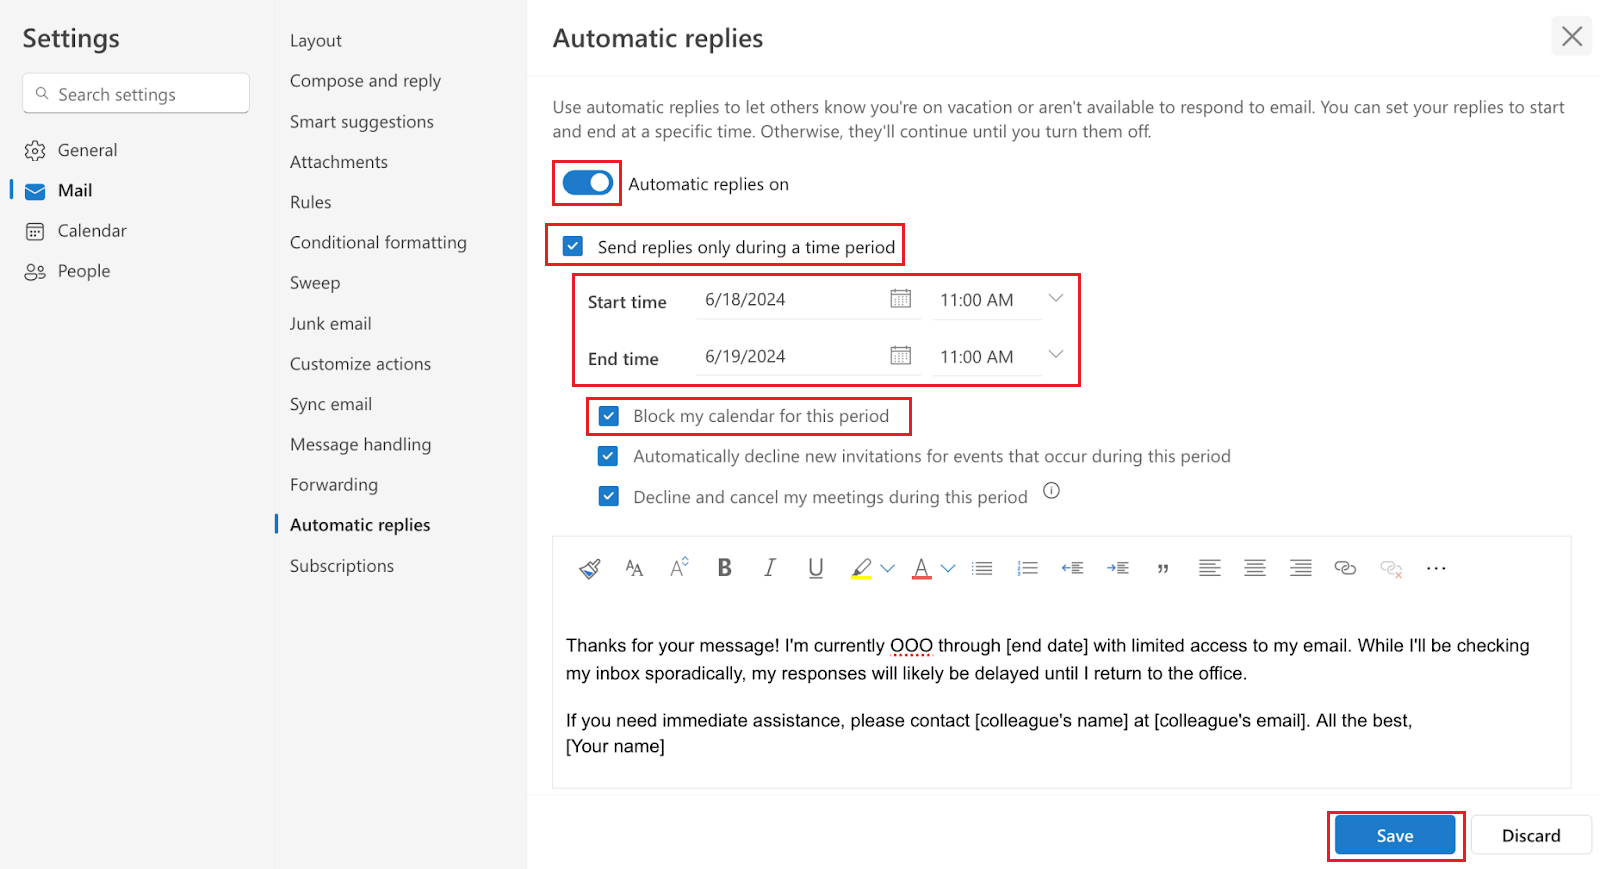Screen dimensions: 1600x869
Task: Insert a bulleted list
Action: (x=982, y=568)
